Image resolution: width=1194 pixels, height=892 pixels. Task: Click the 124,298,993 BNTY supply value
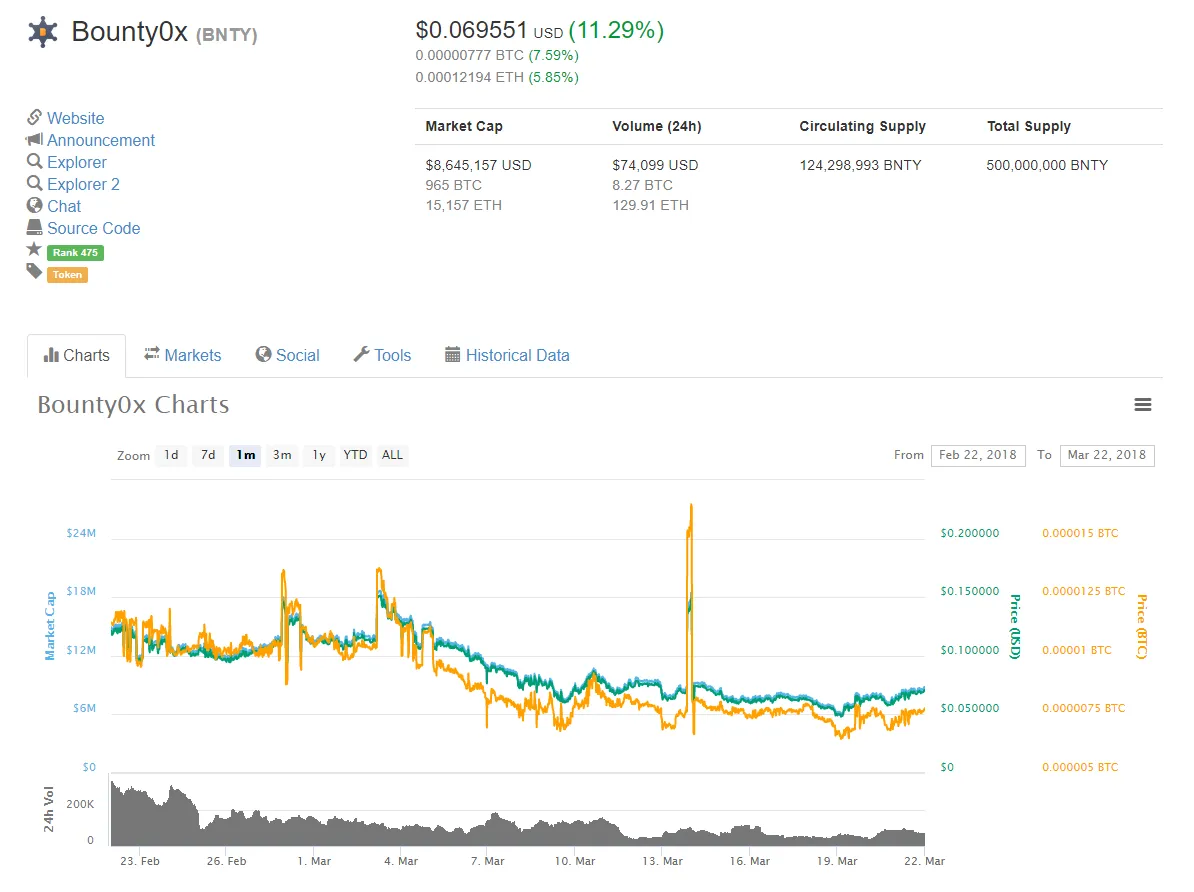(860, 165)
